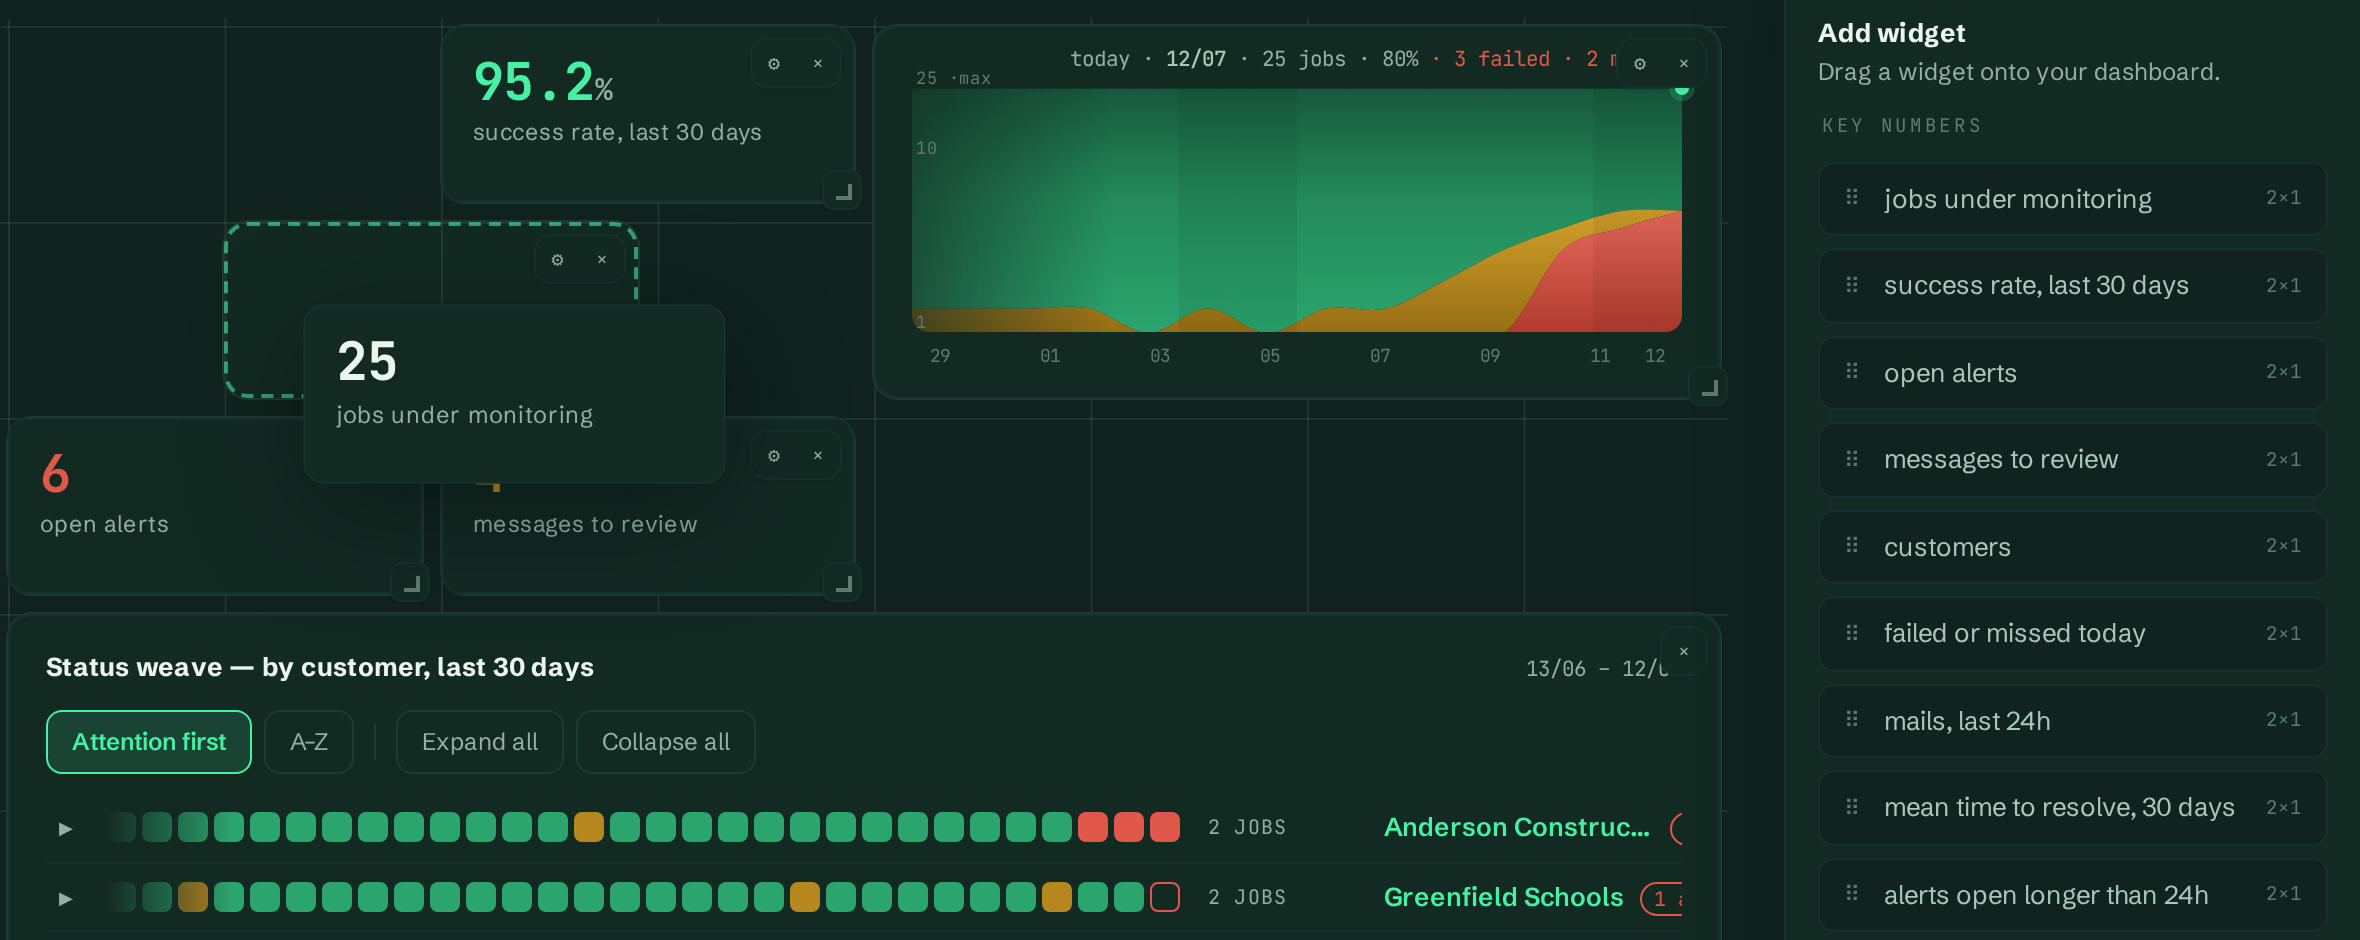Grab drag handle of messages to review item
Screen dimensions: 2360x940
1852,459
